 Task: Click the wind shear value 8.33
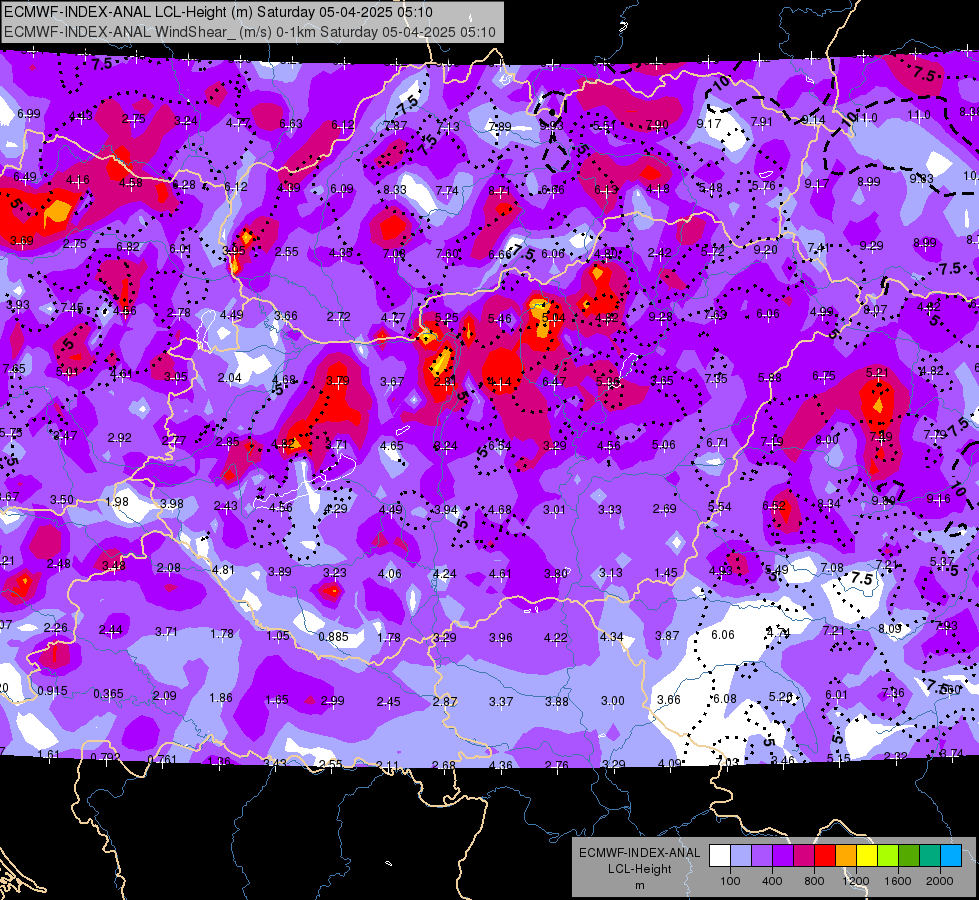395,189
